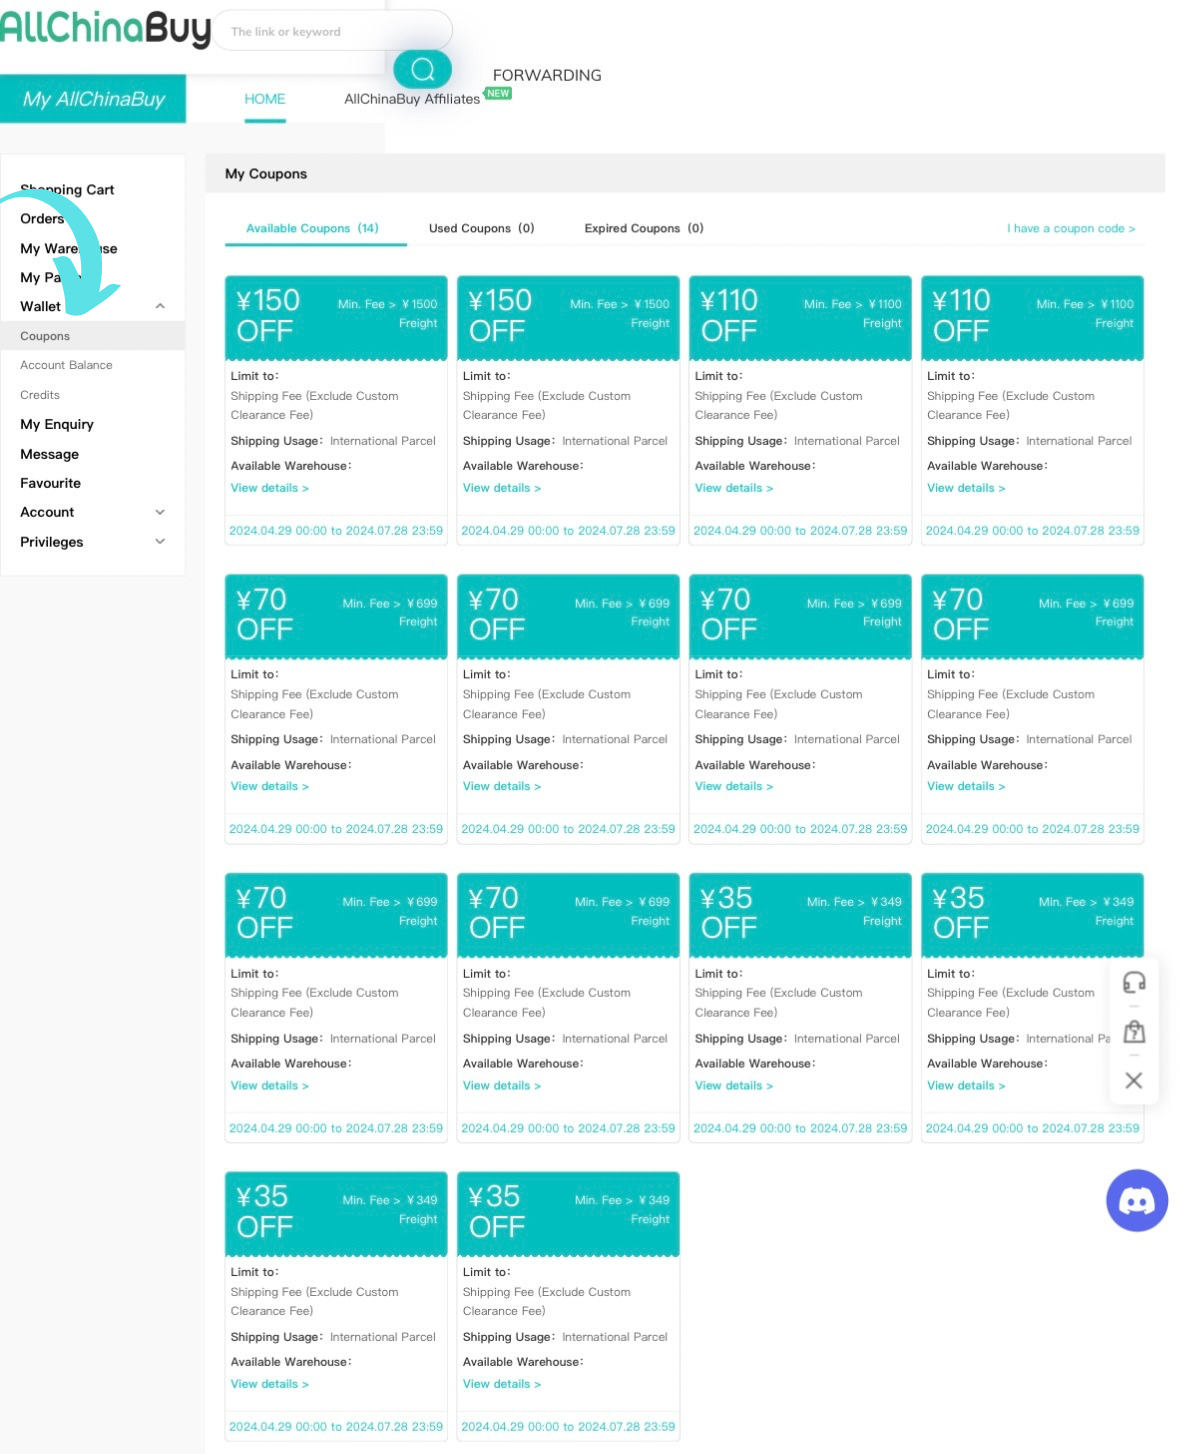Image resolution: width=1179 pixels, height=1454 pixels.
Task: View details of first ¥150 OFF coupon
Action: [269, 488]
